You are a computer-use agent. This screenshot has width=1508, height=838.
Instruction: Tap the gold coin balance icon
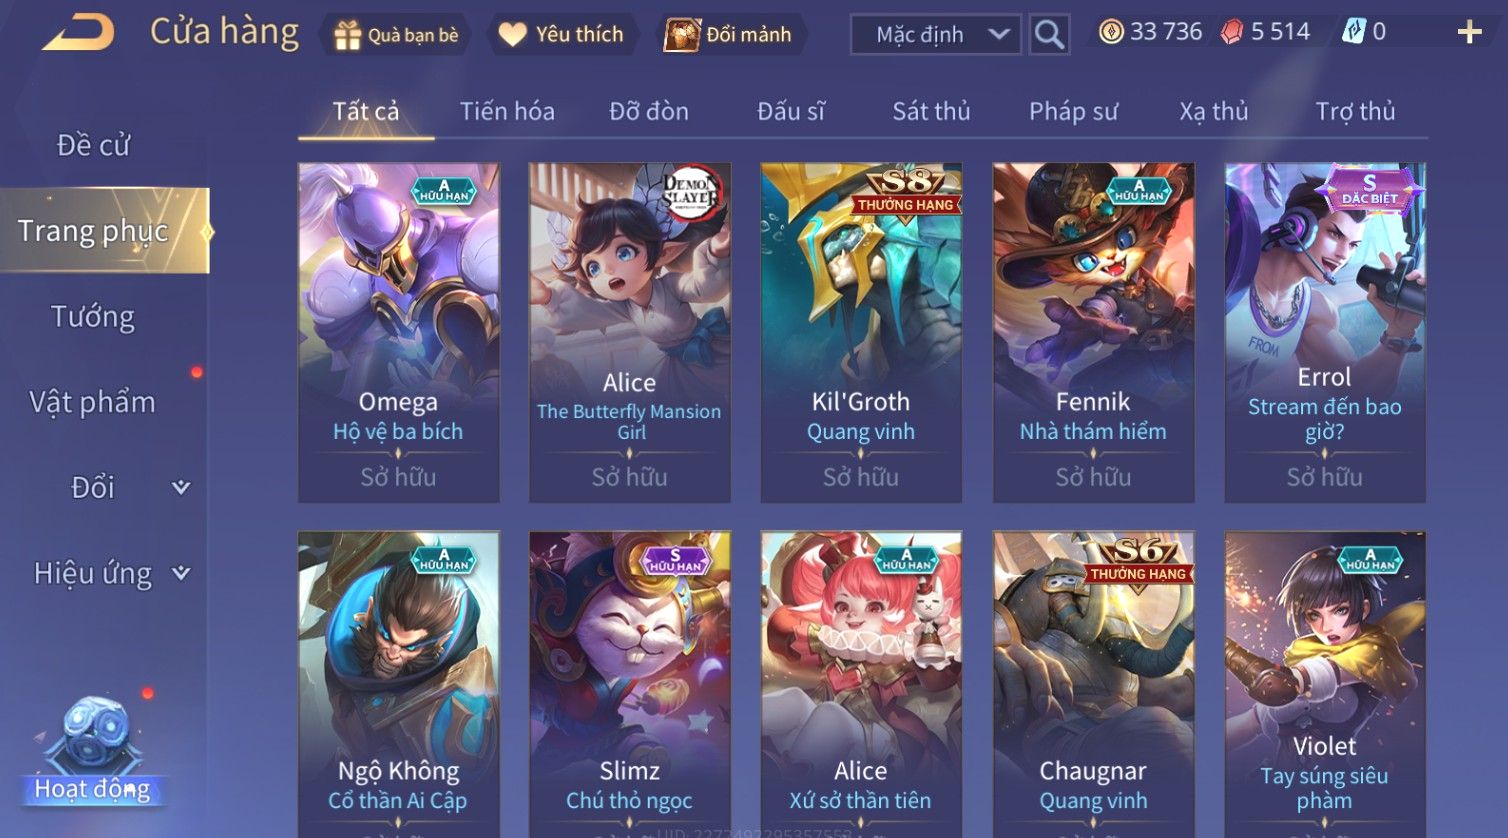pos(1111,32)
